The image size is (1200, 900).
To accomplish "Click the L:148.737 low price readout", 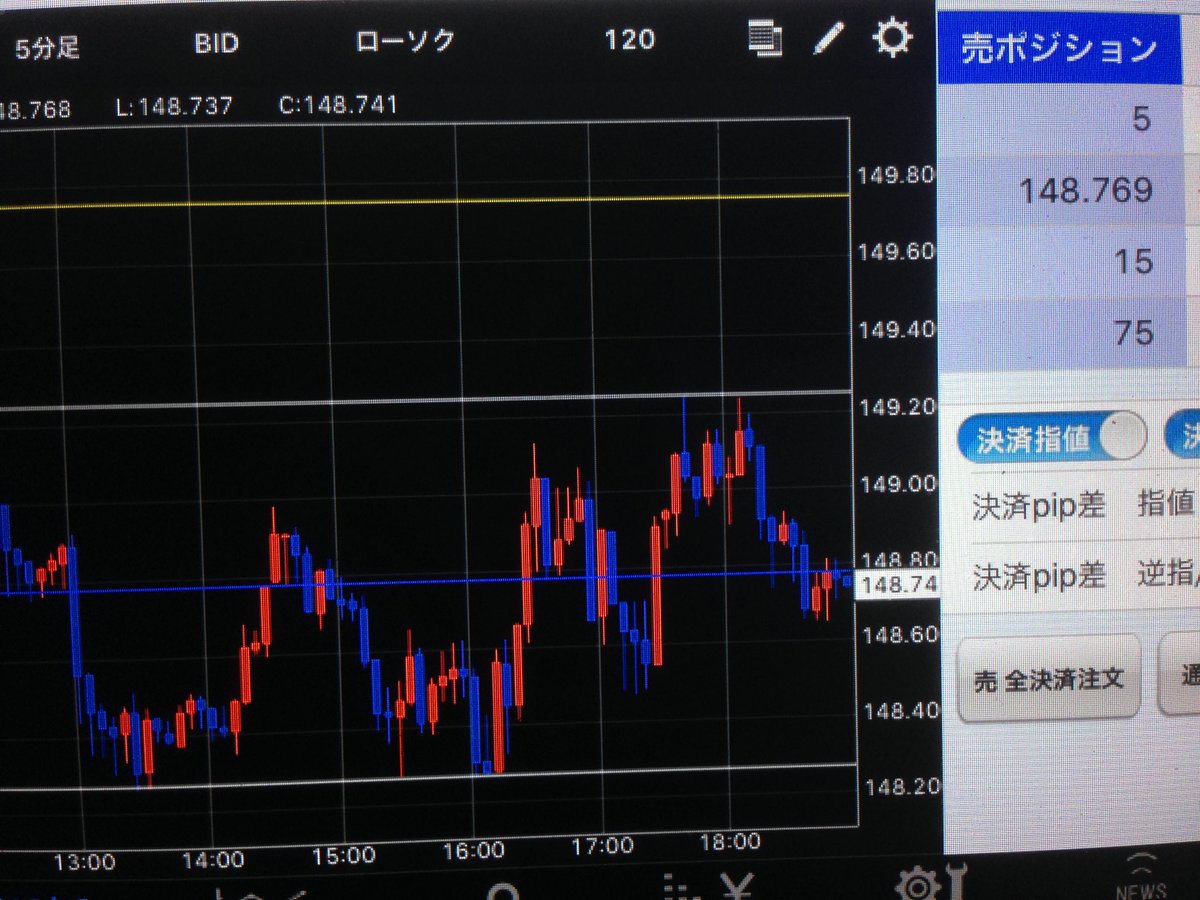I will tap(175, 106).
